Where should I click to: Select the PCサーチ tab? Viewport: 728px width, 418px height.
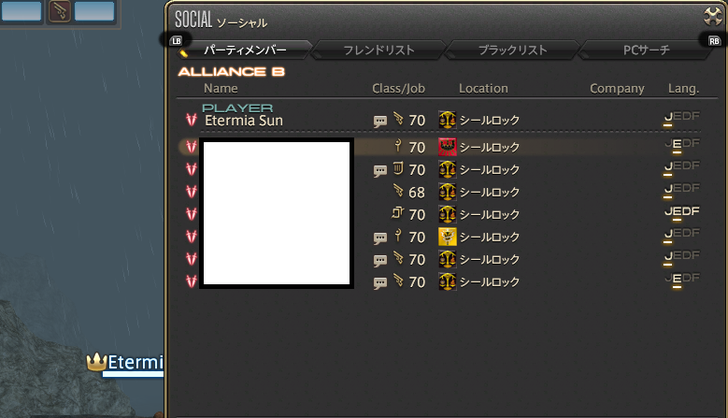pos(646,50)
